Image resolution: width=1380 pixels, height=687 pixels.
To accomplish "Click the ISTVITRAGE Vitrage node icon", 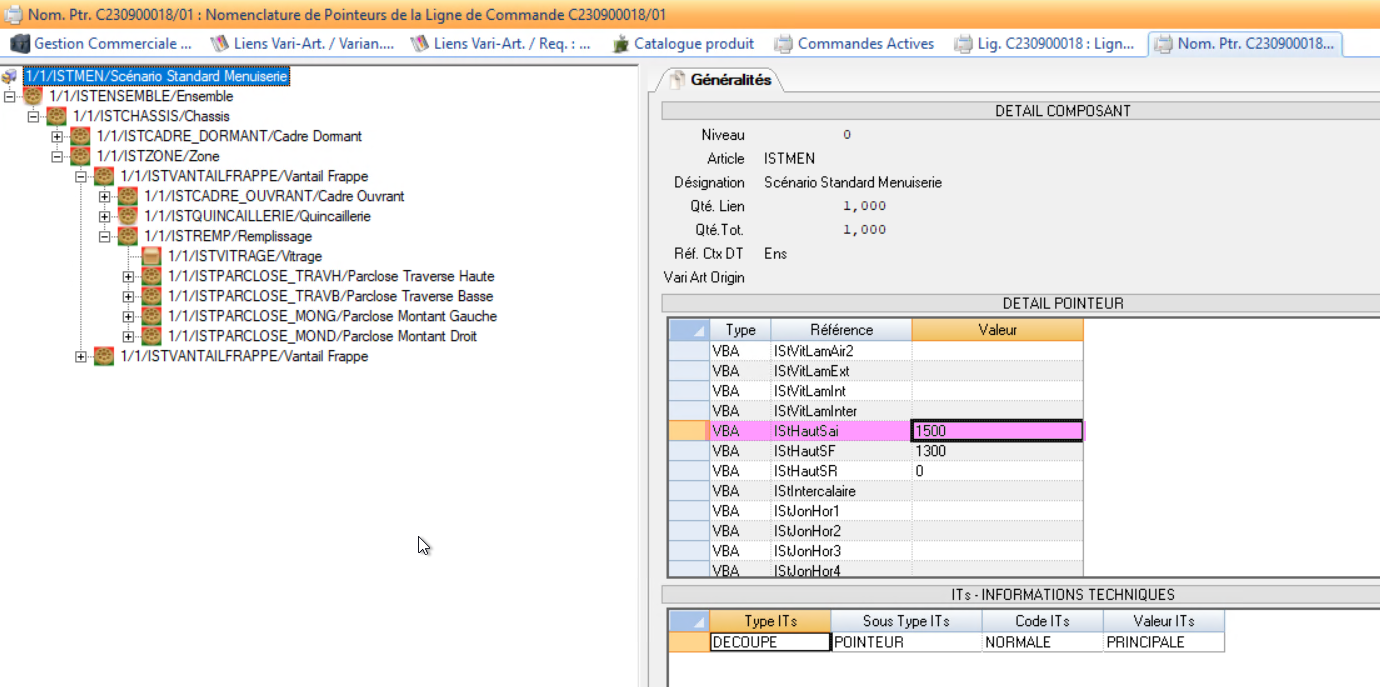I will tap(152, 257).
